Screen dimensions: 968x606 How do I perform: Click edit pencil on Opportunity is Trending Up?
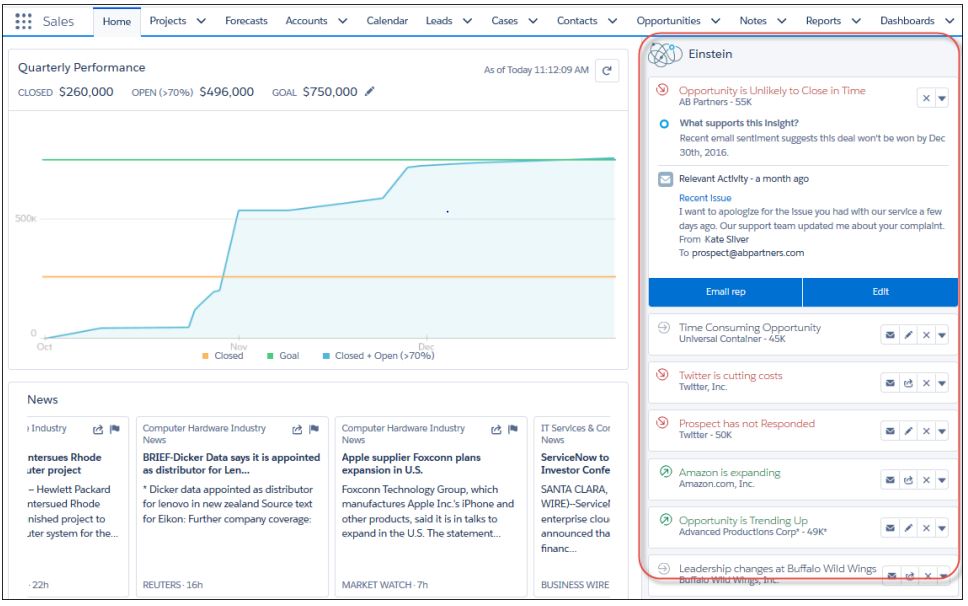coord(908,528)
